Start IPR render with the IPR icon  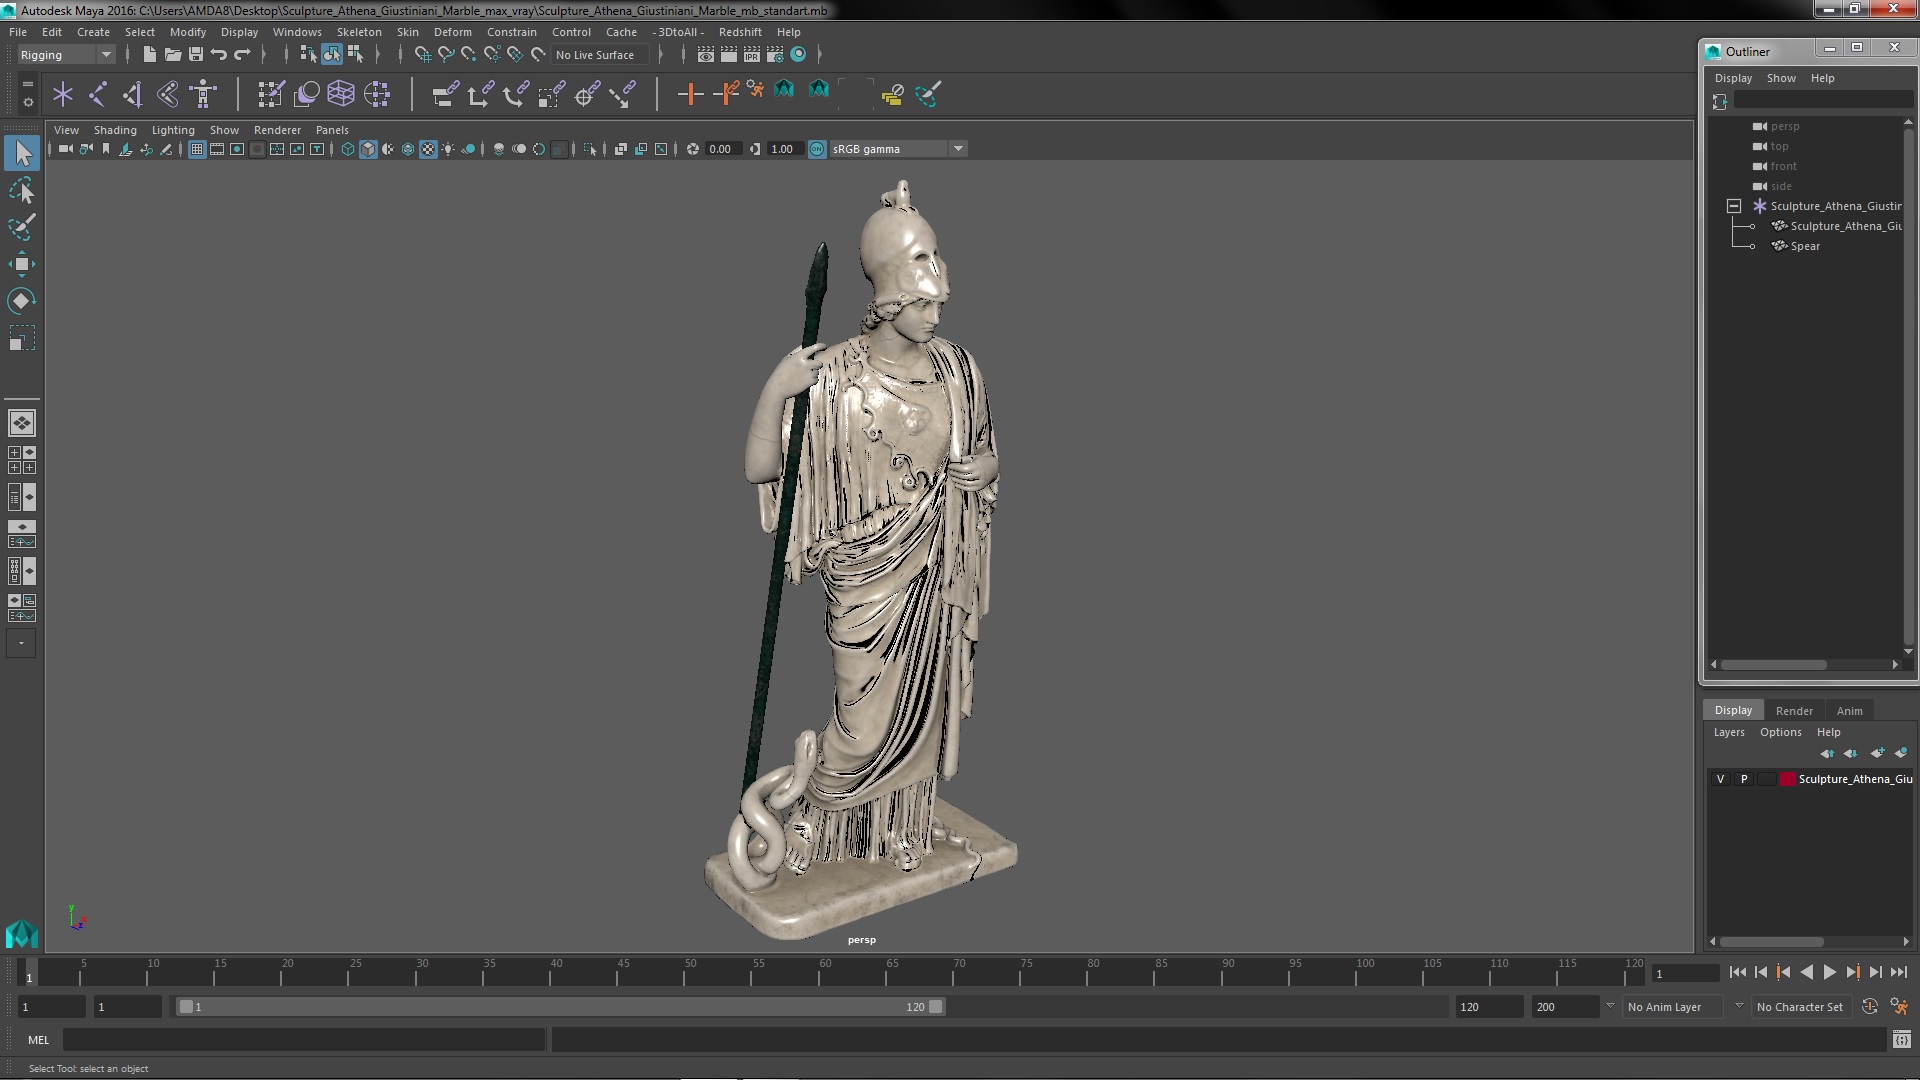point(752,55)
